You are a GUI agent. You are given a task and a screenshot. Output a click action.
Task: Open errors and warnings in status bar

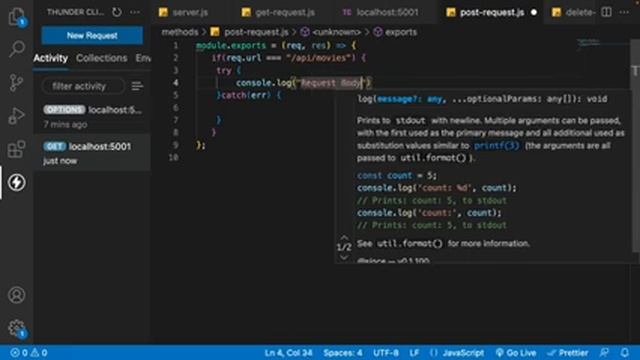tap(29, 353)
